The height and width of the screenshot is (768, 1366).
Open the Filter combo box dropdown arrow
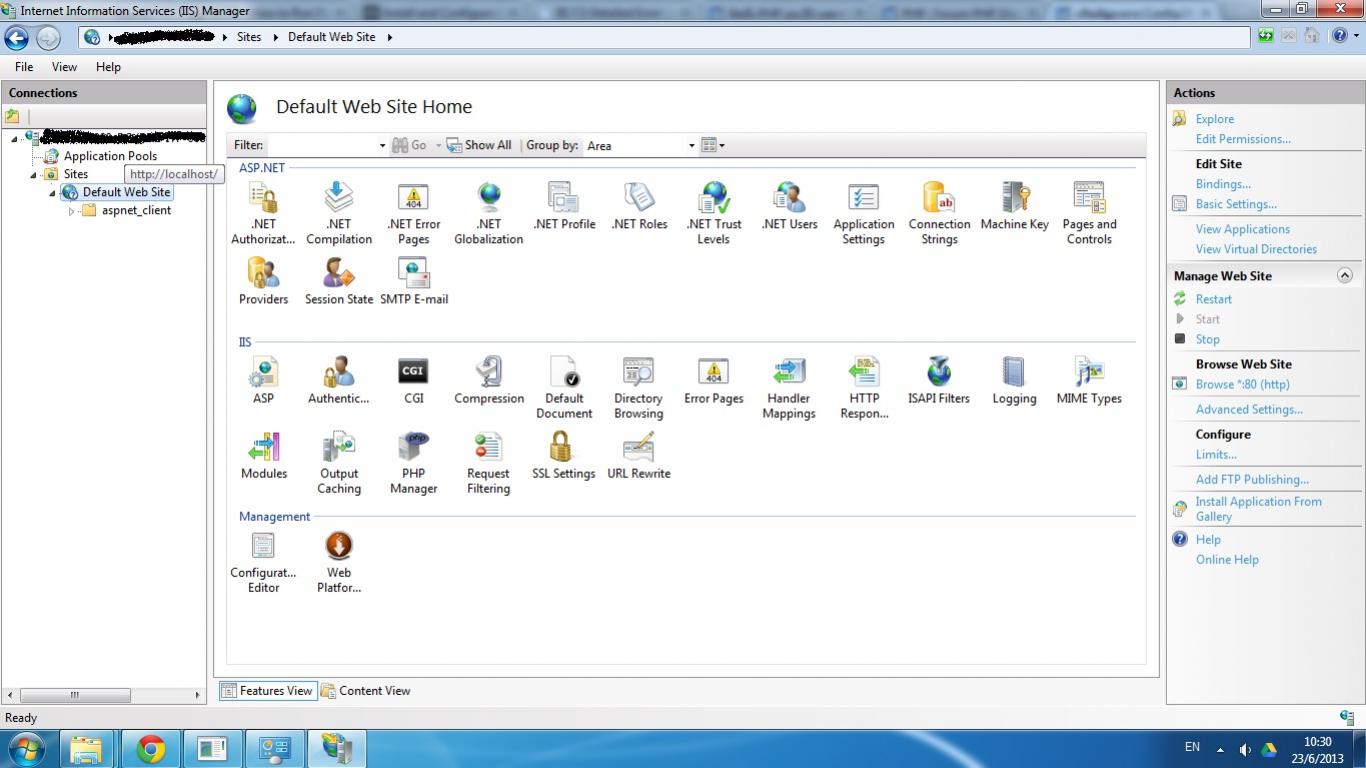382,146
